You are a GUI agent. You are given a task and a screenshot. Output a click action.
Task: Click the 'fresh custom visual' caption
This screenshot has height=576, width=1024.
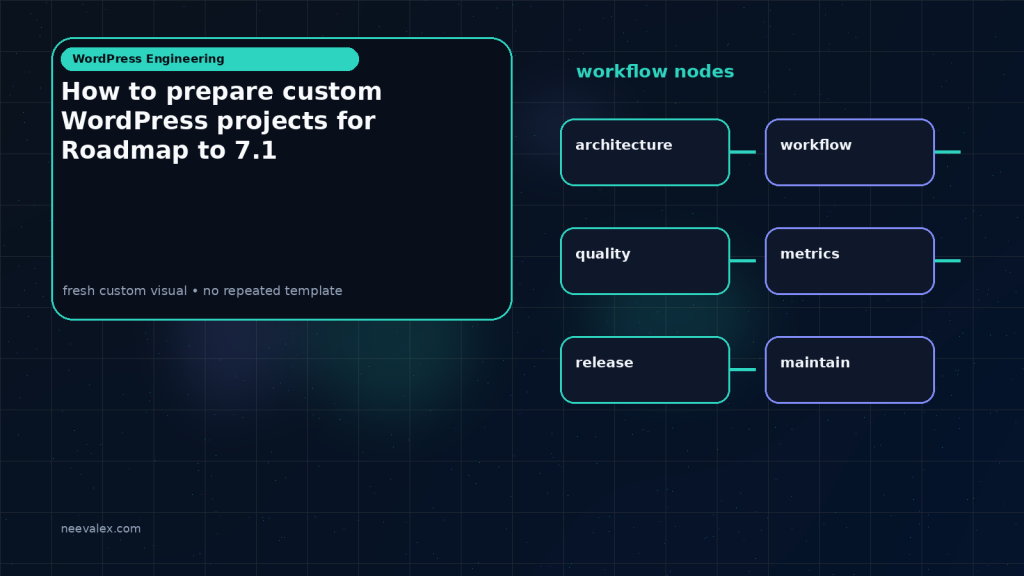[202, 291]
